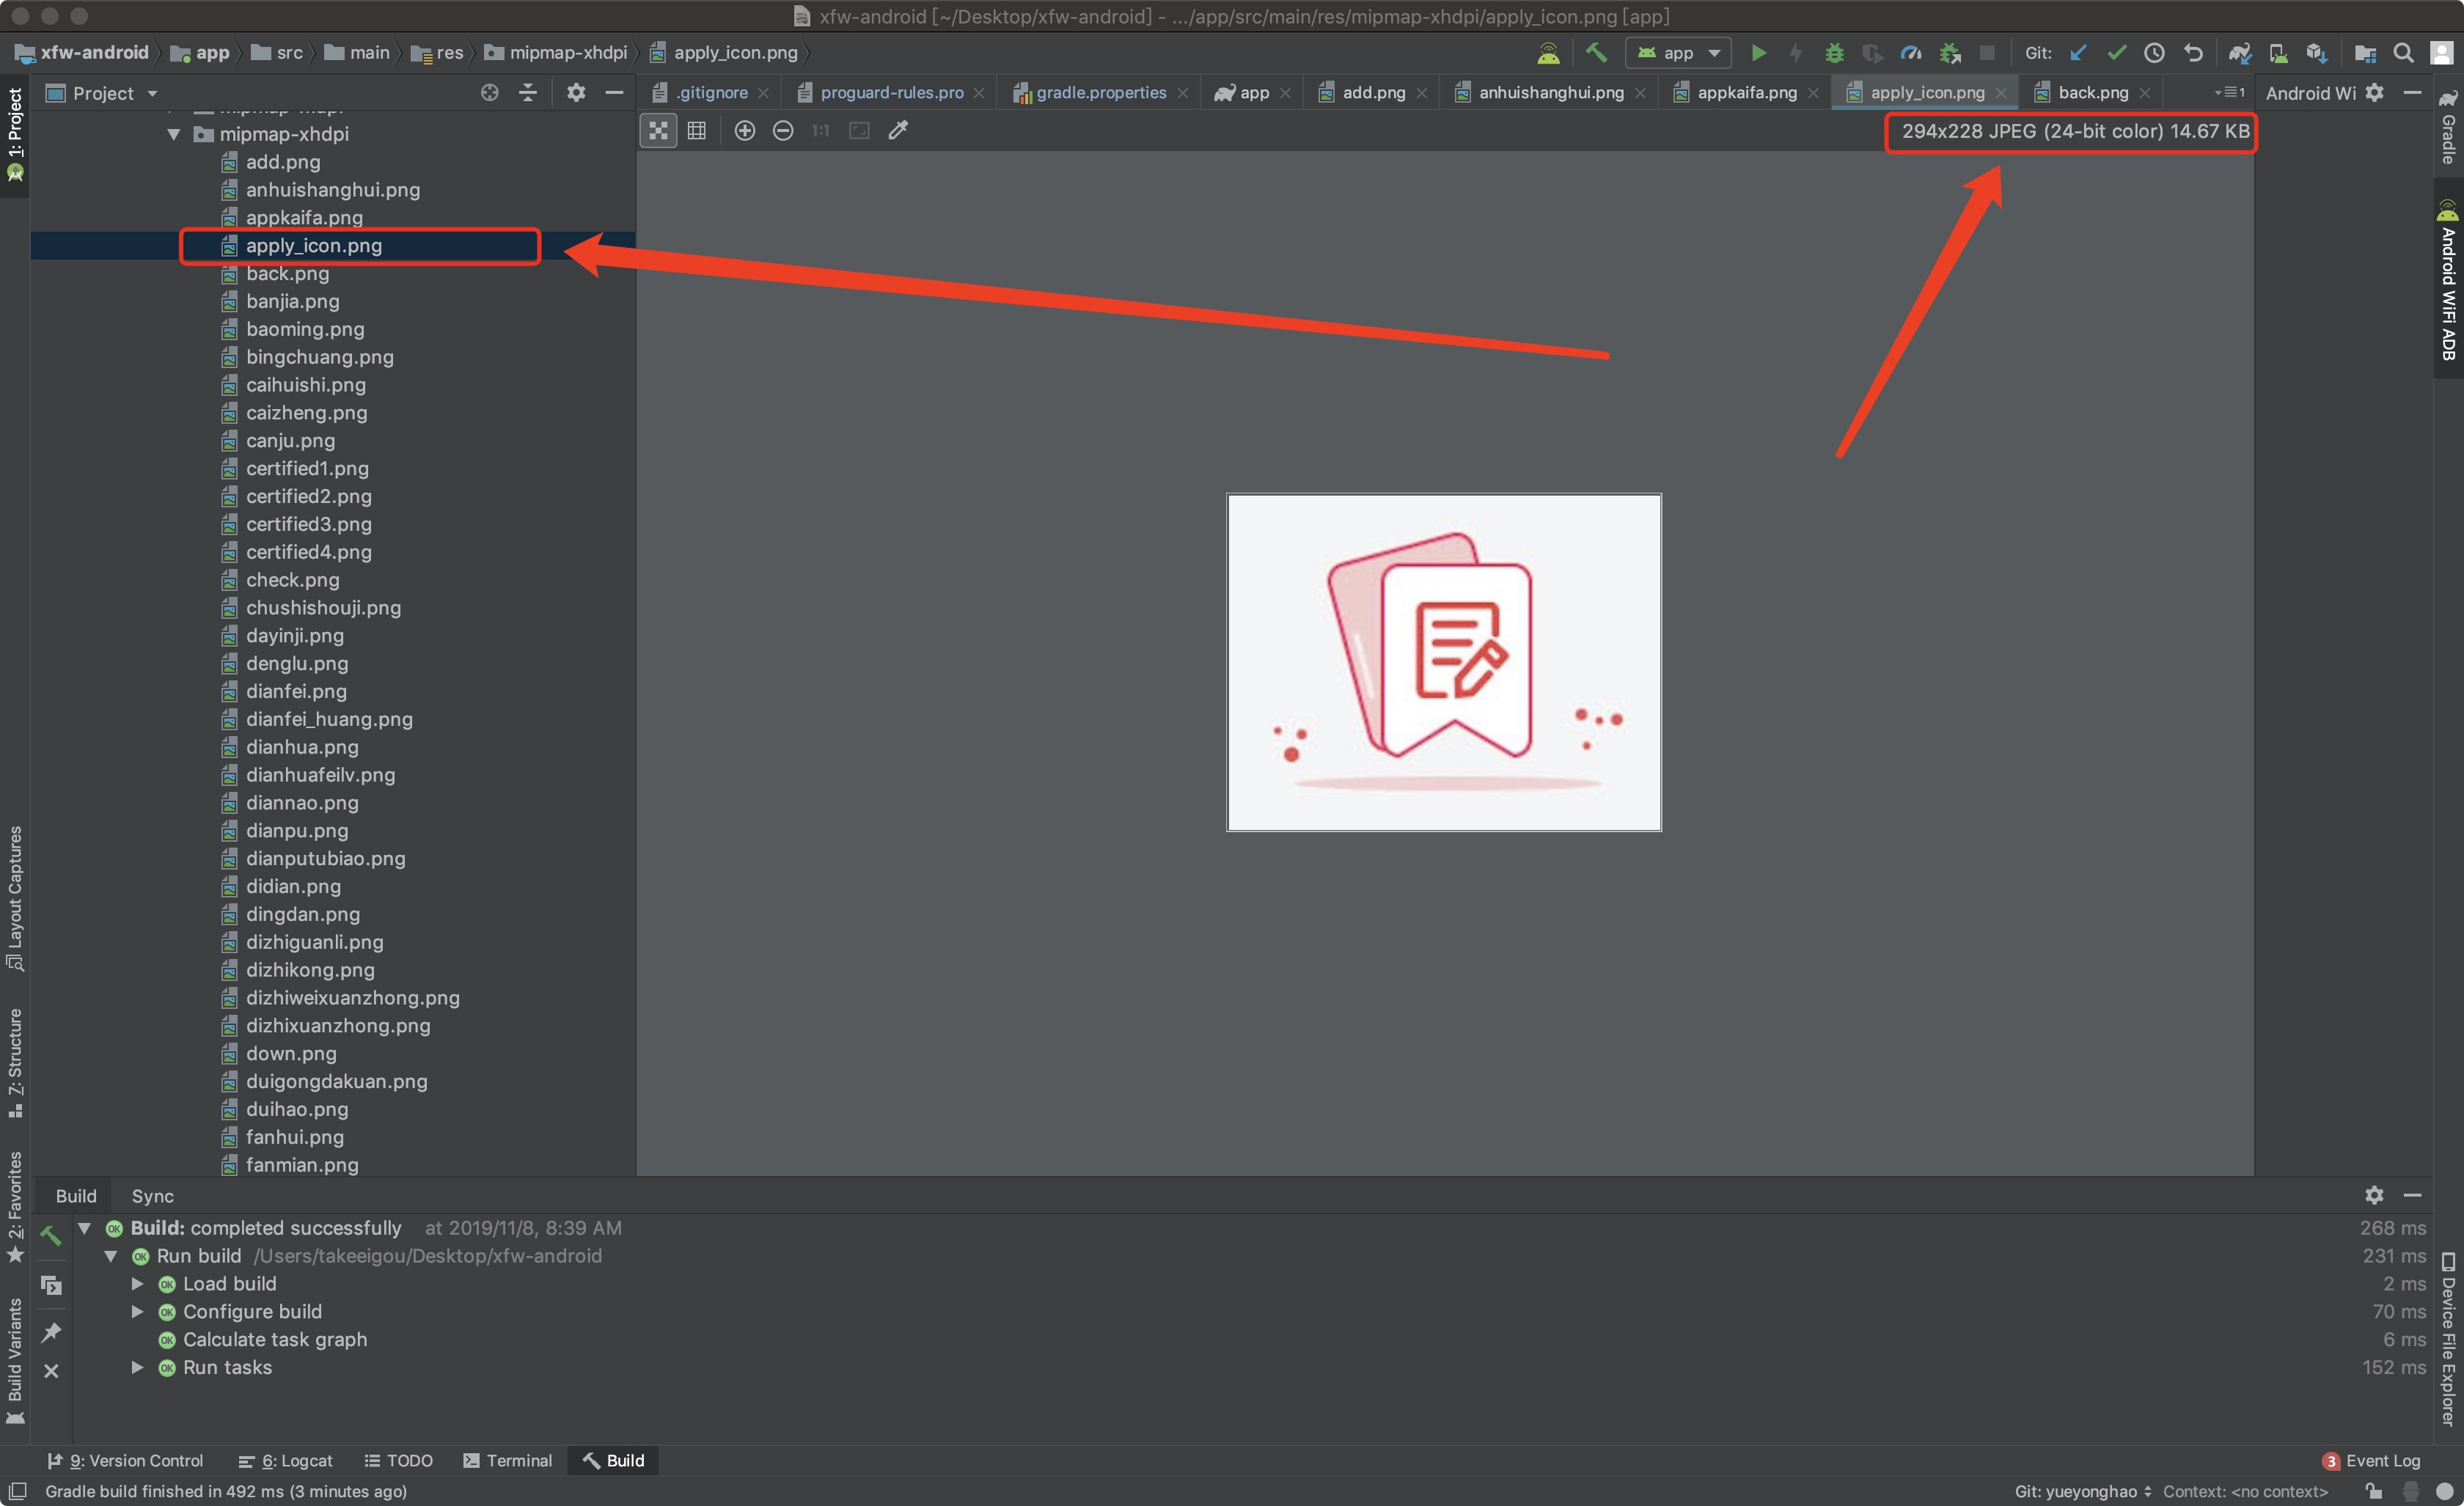
Task: Toggle grid display in image viewer
Action: point(697,130)
